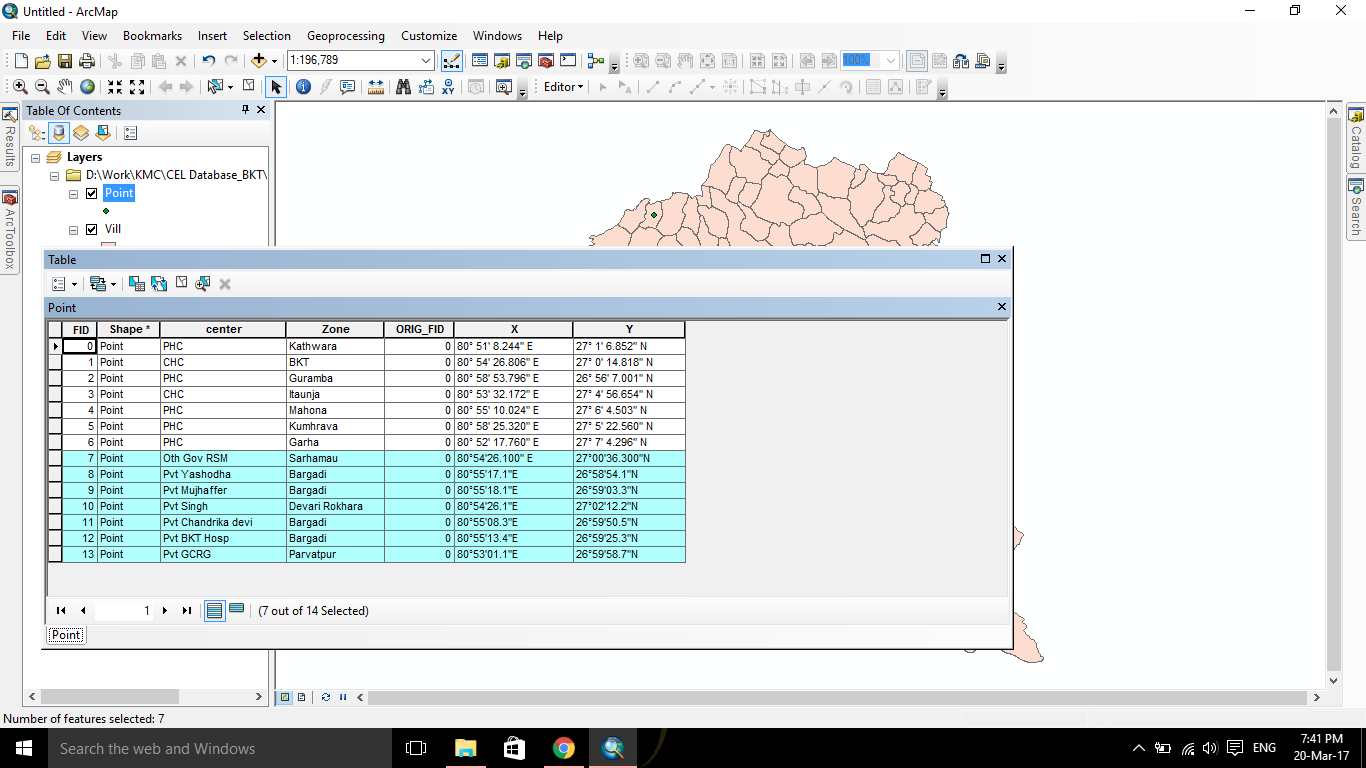This screenshot has height=768, width=1366.
Task: Open the Catalog side panel tab
Action: pyautogui.click(x=1356, y=138)
